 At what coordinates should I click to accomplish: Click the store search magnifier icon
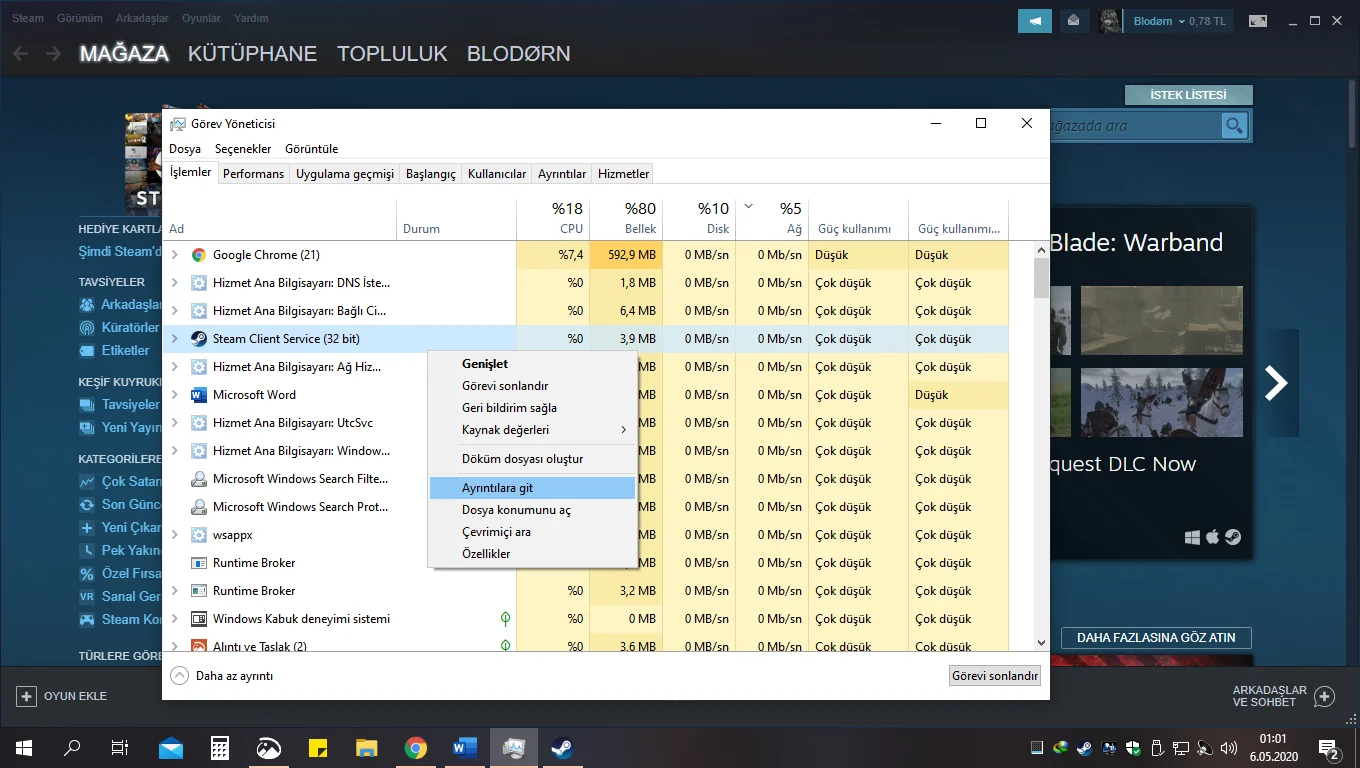(x=1235, y=125)
